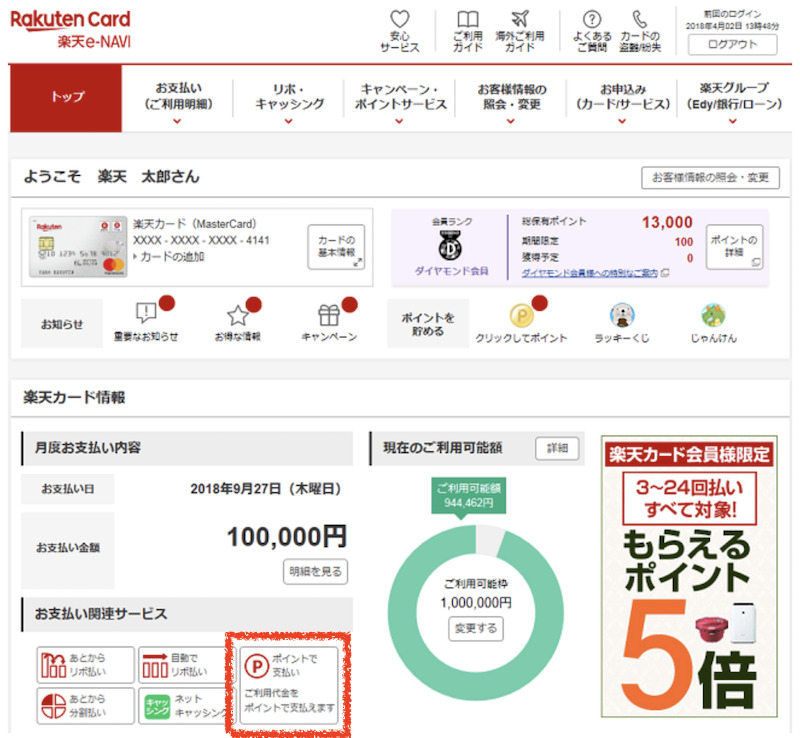Click the 1,000,000円 credit limit text
Screen dimensions: 800x738
coord(476,603)
